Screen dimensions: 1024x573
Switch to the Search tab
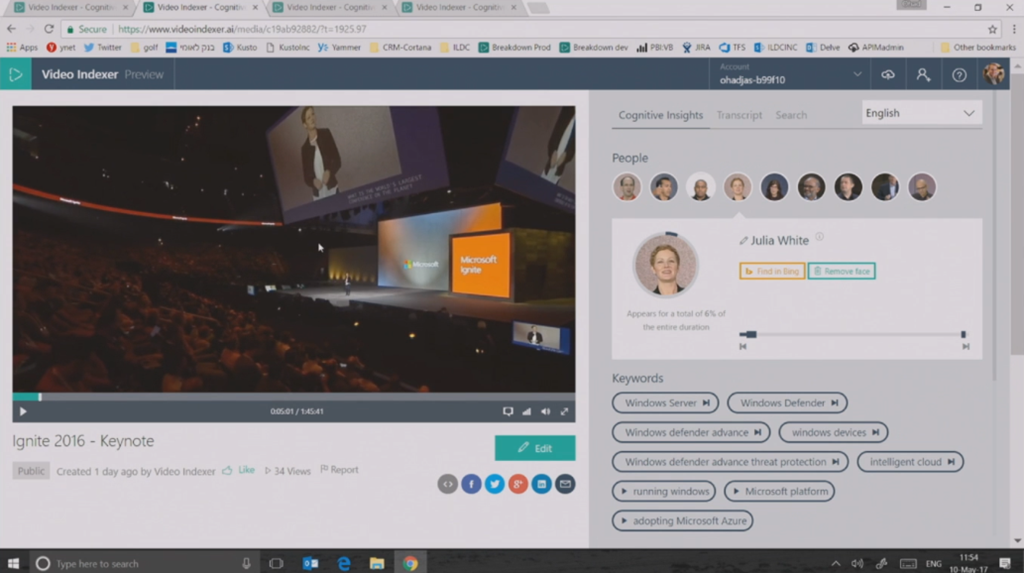click(791, 115)
